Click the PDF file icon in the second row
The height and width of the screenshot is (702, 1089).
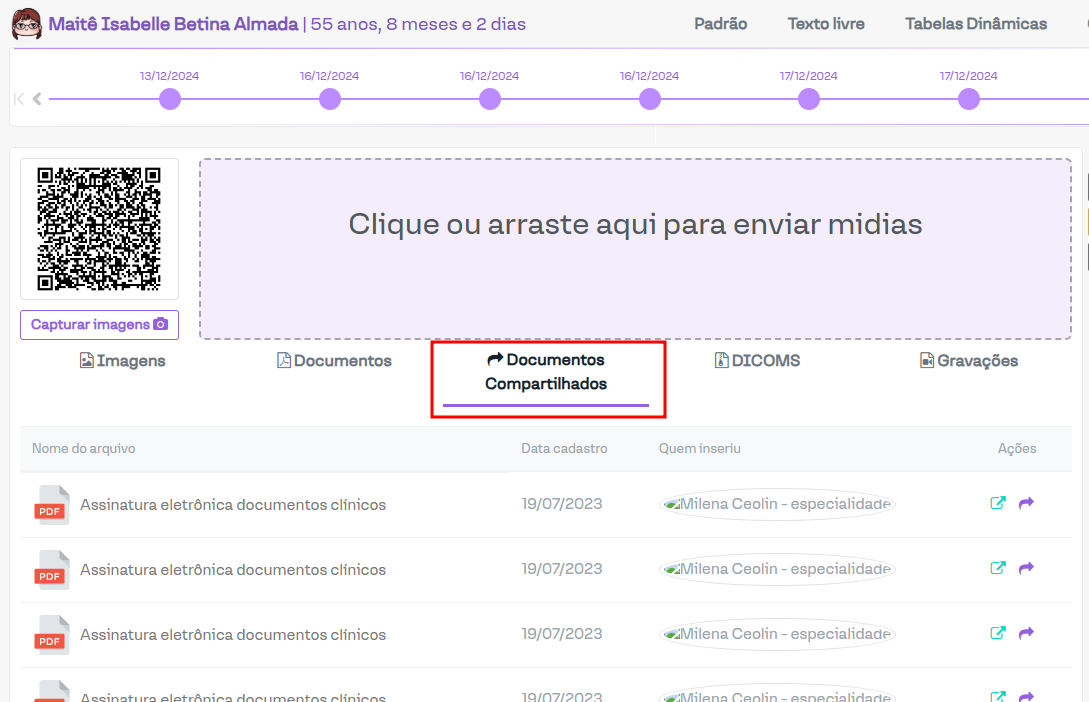[51, 570]
